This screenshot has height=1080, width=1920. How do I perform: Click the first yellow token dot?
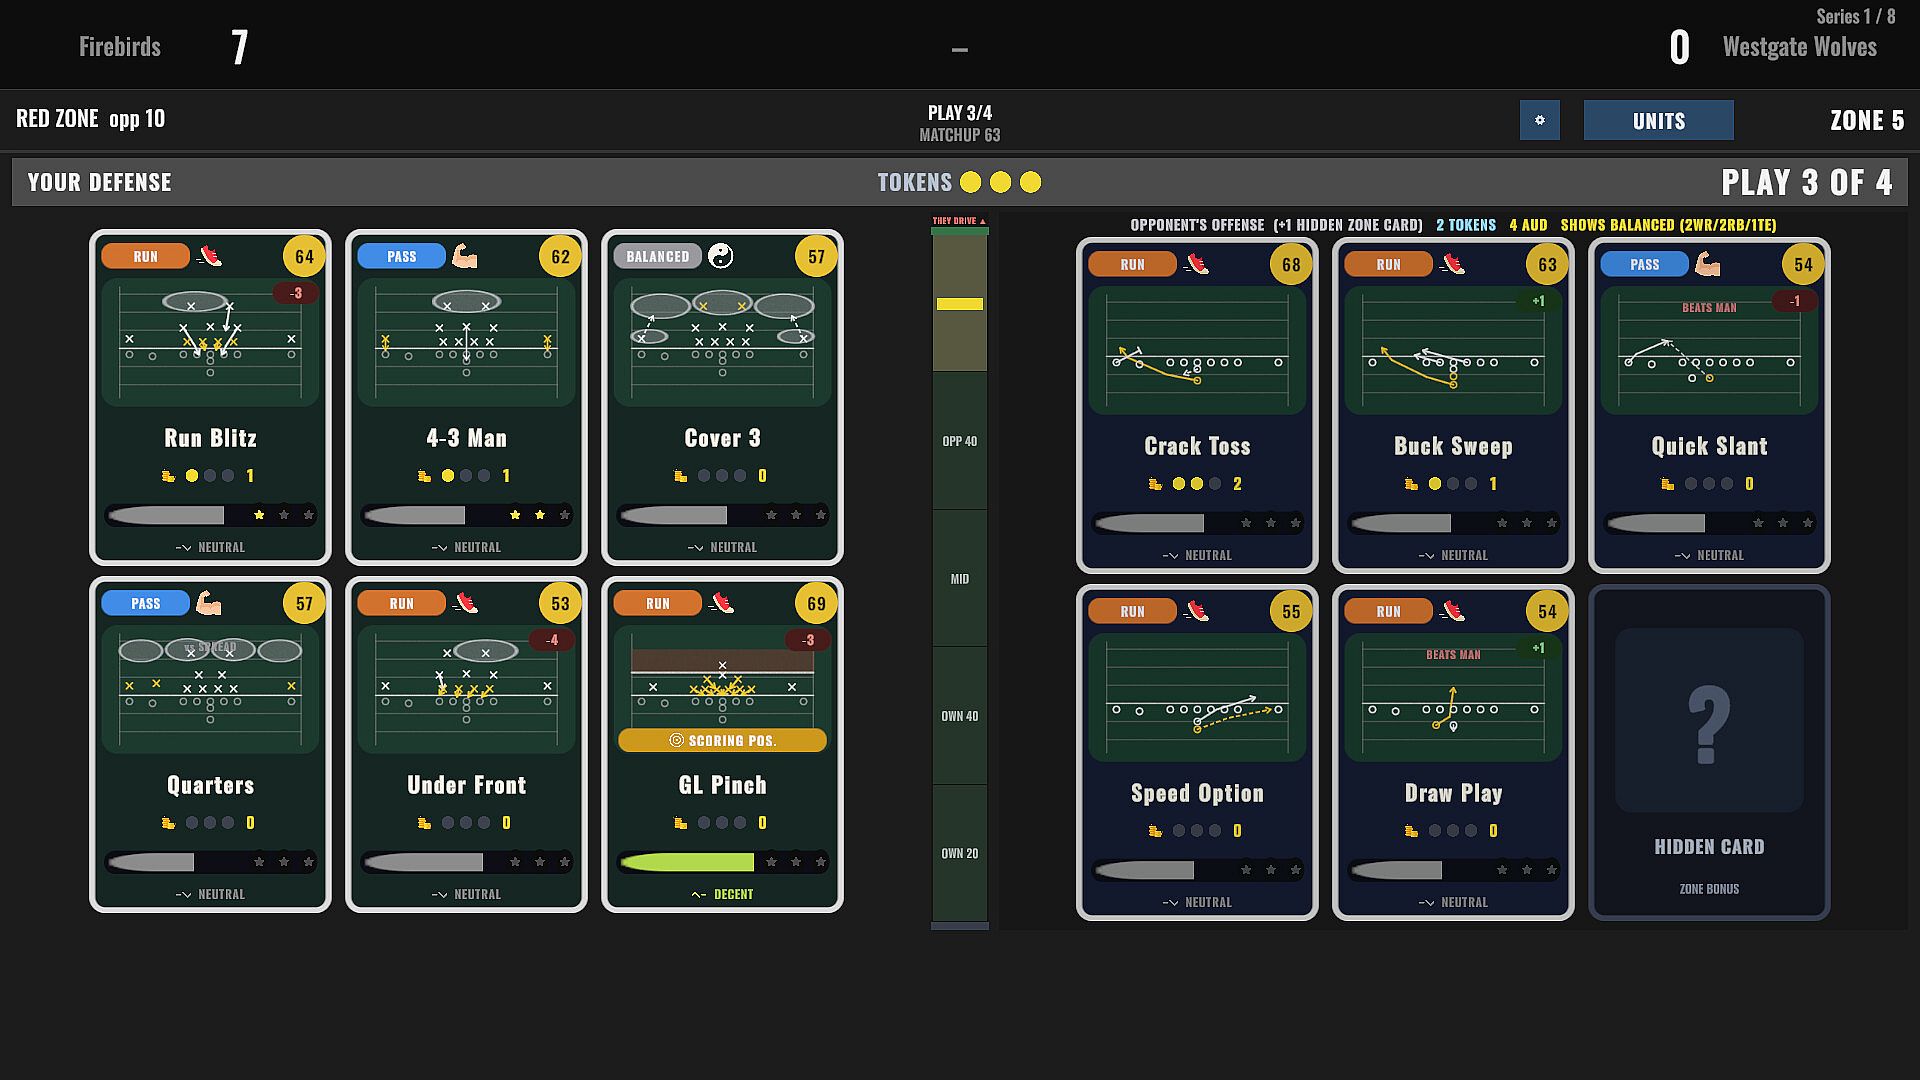coord(970,182)
